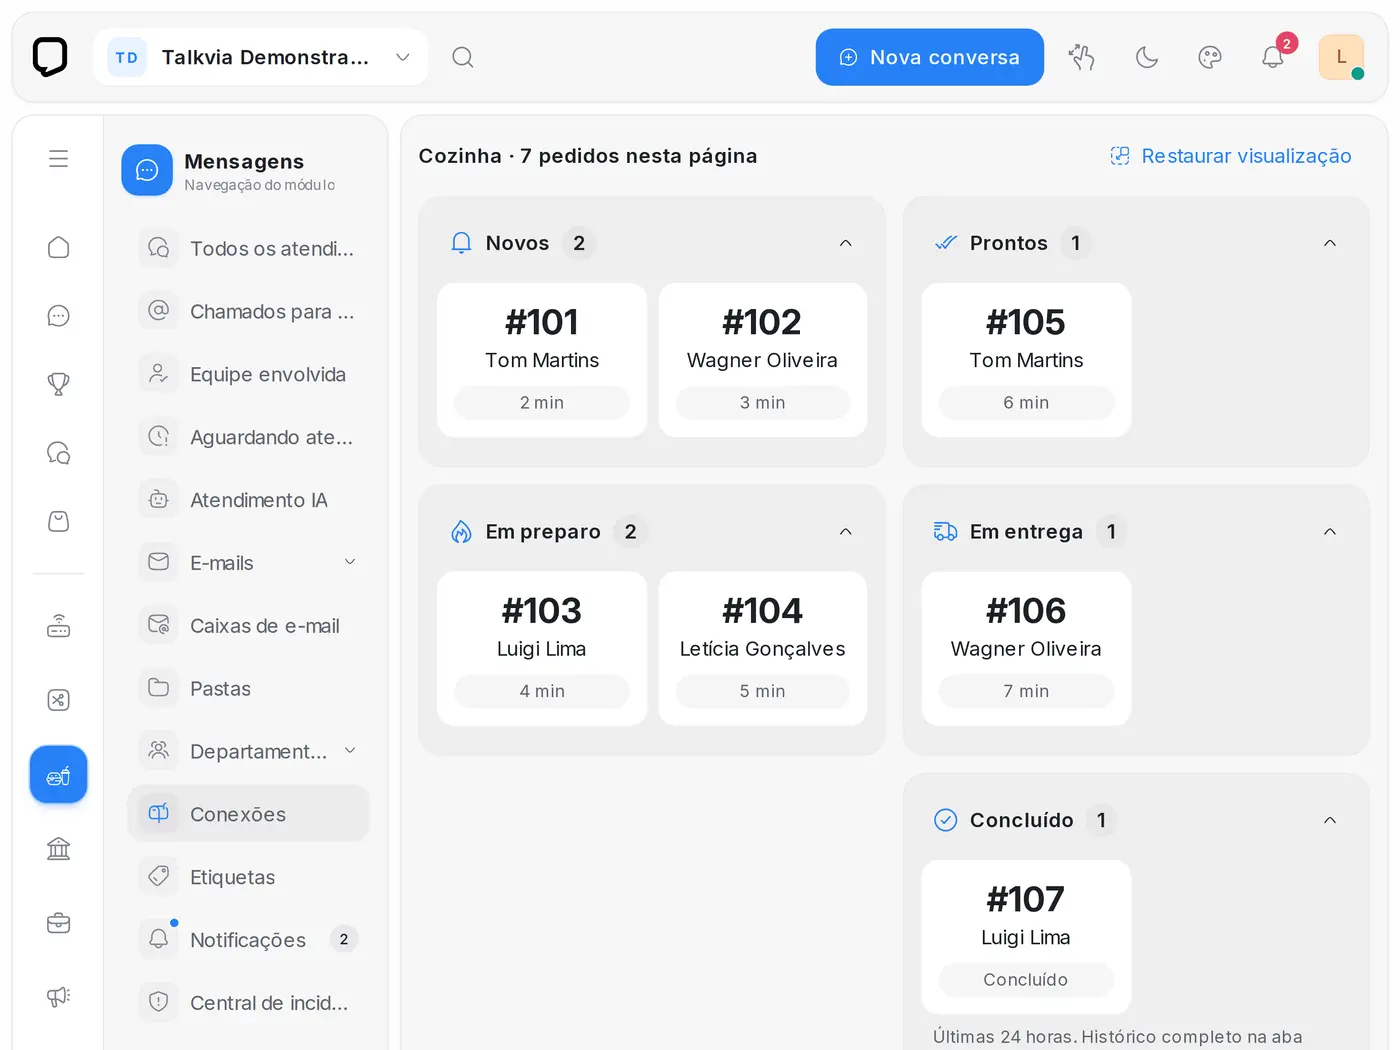Open chat bubble icon in left rail
1400x1050 pixels.
point(59,316)
